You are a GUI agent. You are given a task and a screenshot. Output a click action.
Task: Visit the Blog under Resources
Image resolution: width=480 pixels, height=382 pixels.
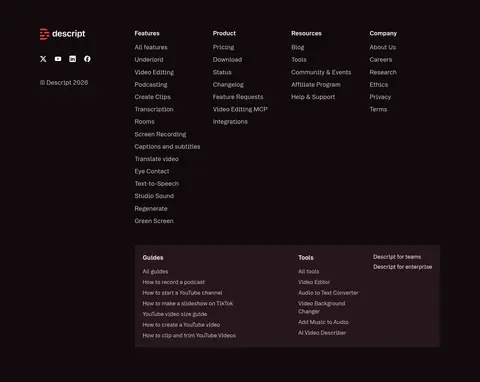(298, 47)
